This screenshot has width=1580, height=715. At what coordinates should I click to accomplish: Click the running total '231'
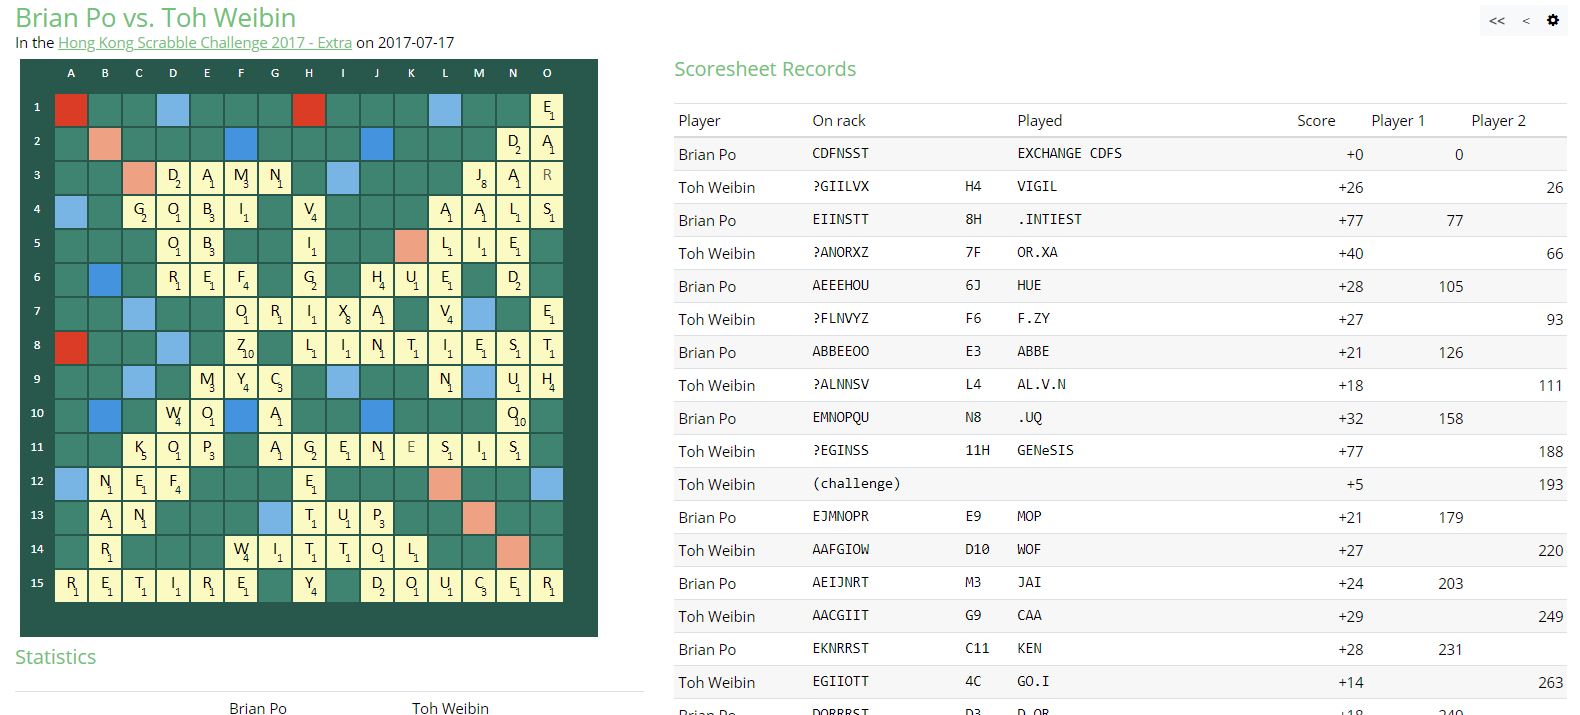point(1450,649)
